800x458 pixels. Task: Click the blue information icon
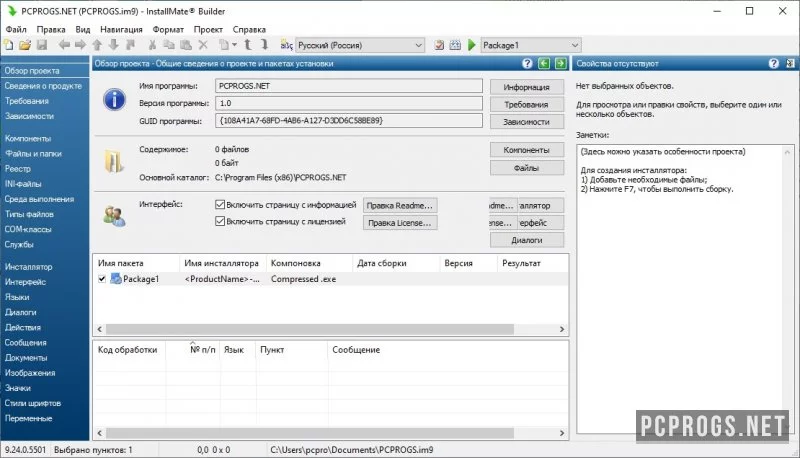click(x=114, y=99)
